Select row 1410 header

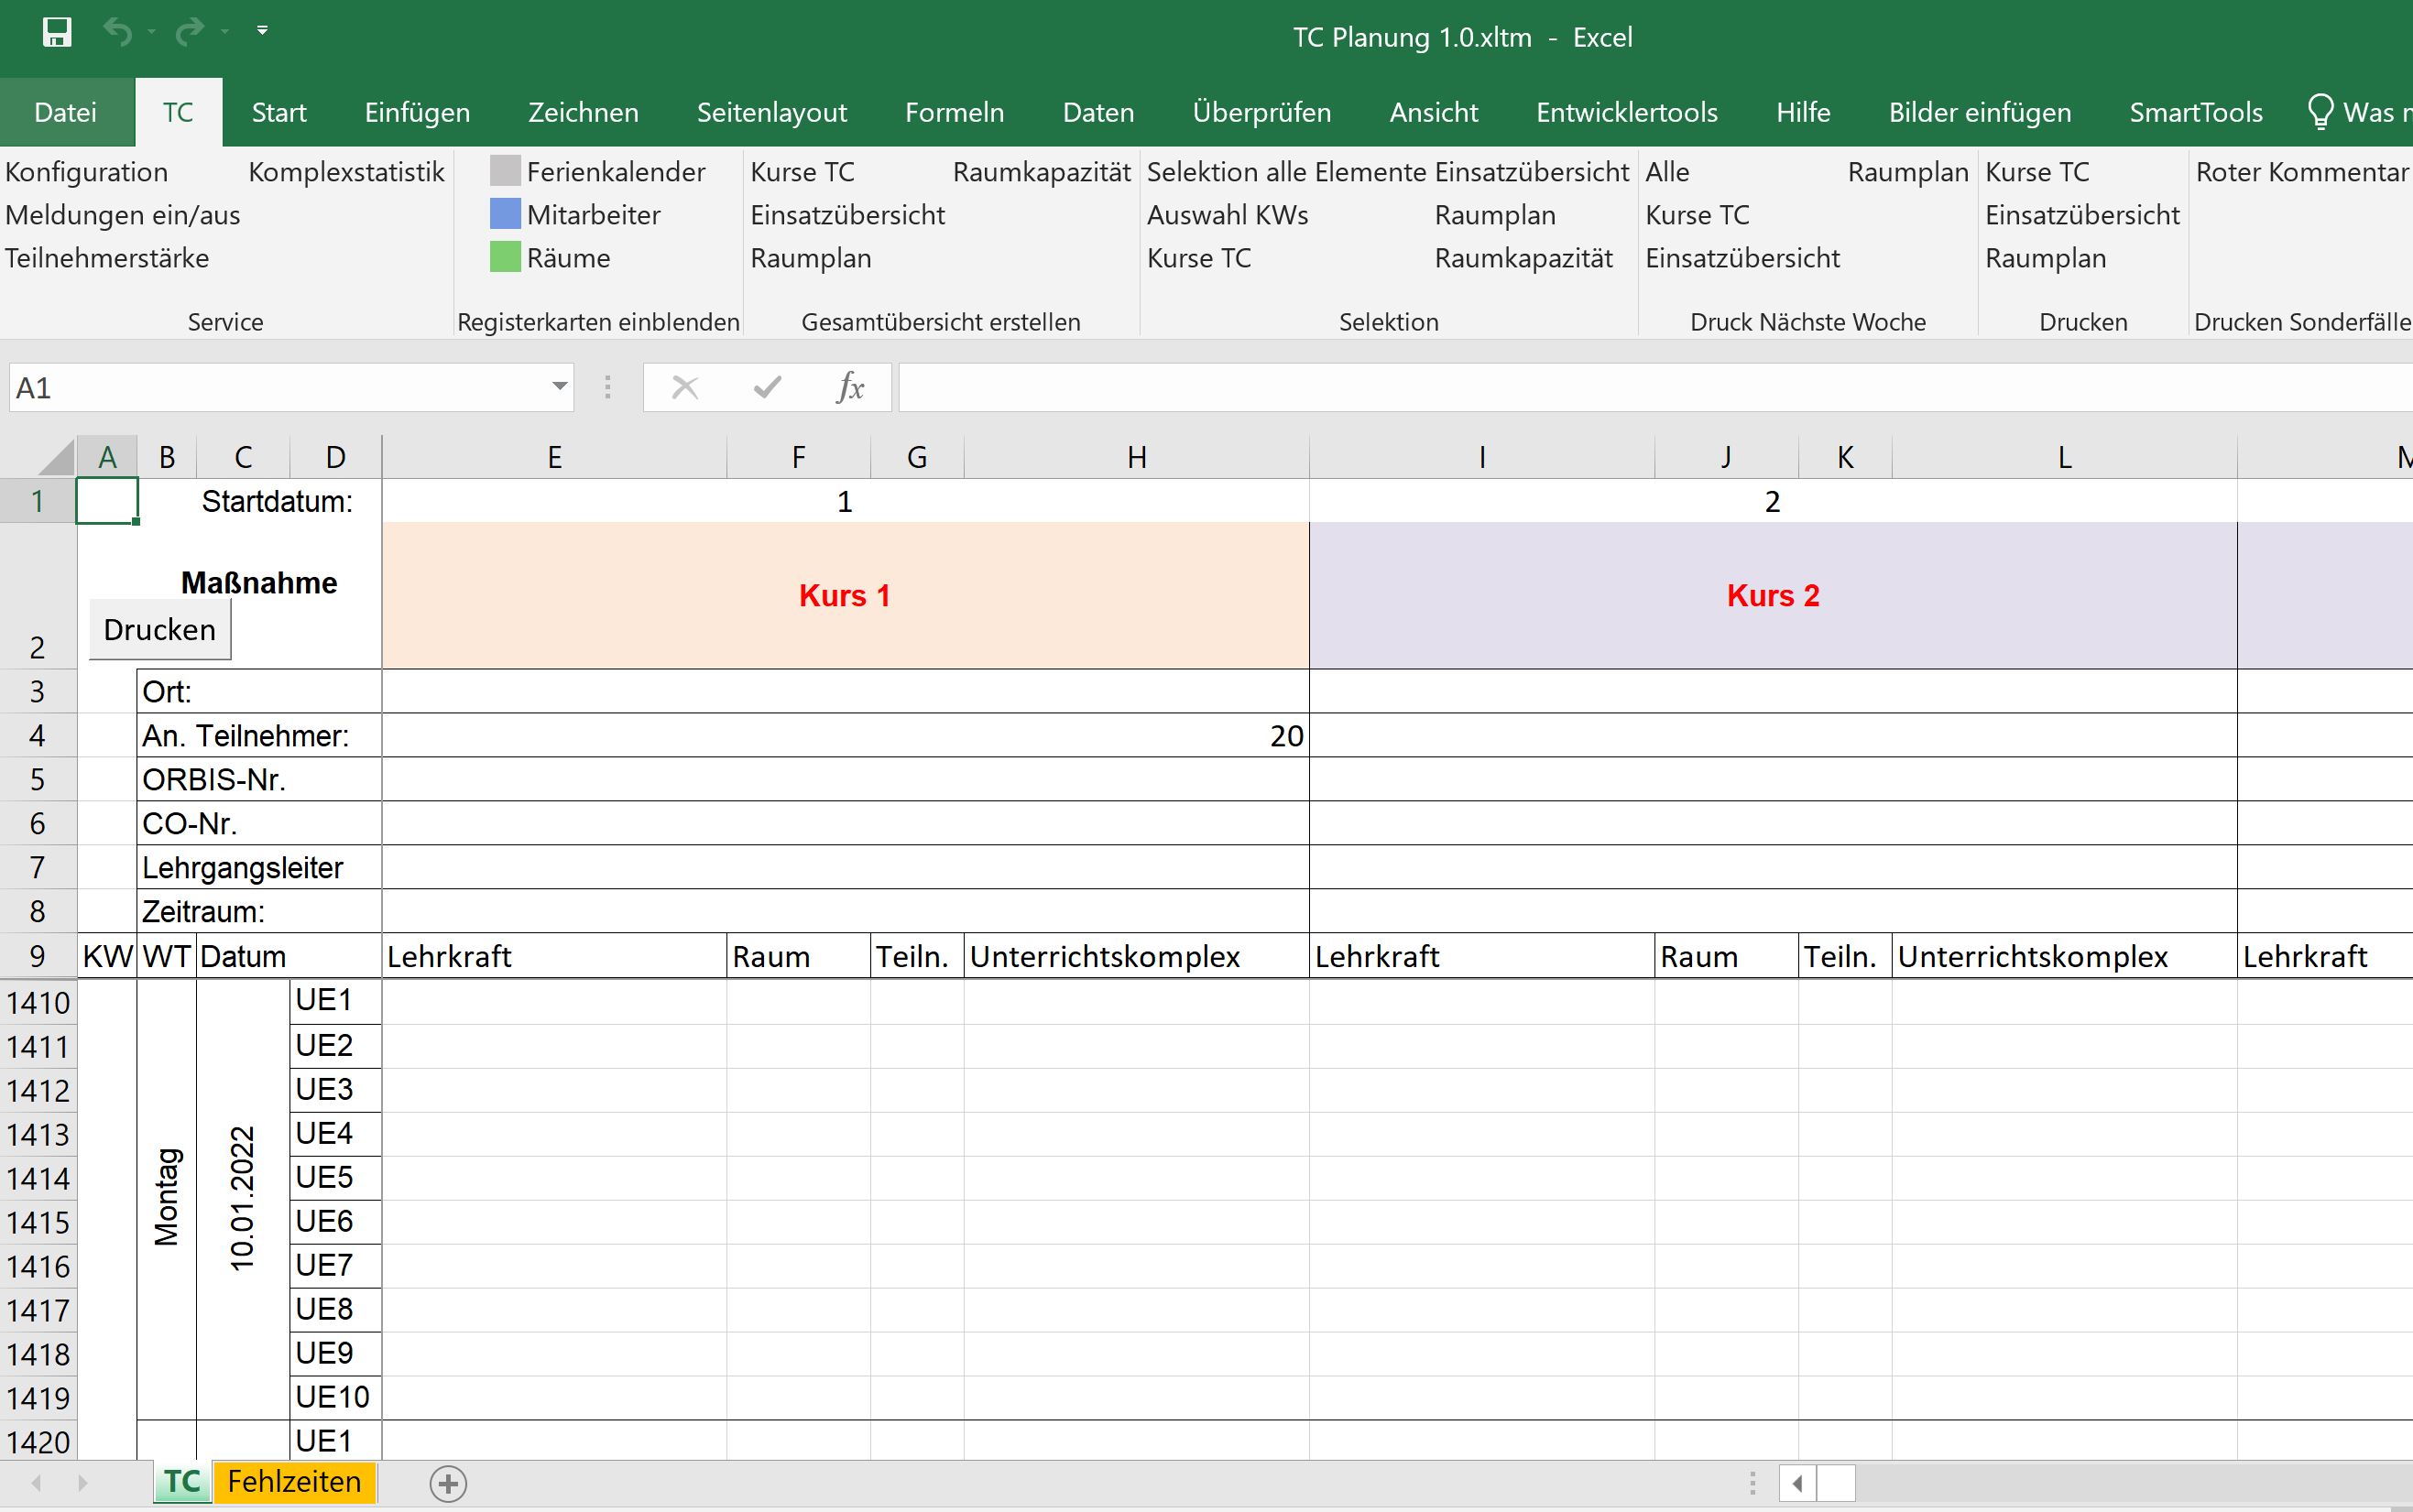[x=38, y=1002]
